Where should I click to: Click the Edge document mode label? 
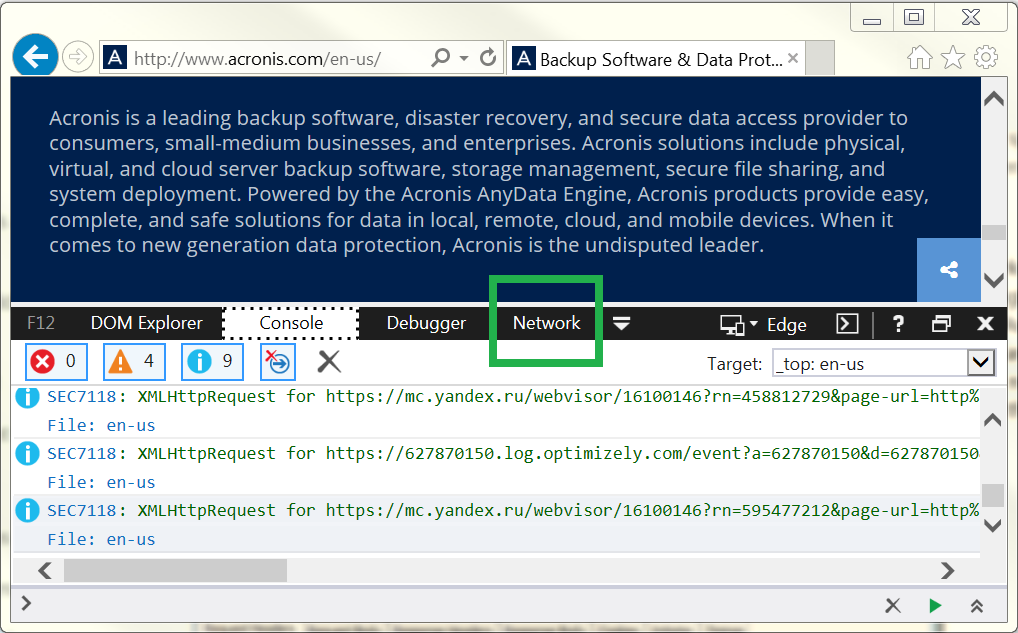tap(786, 325)
